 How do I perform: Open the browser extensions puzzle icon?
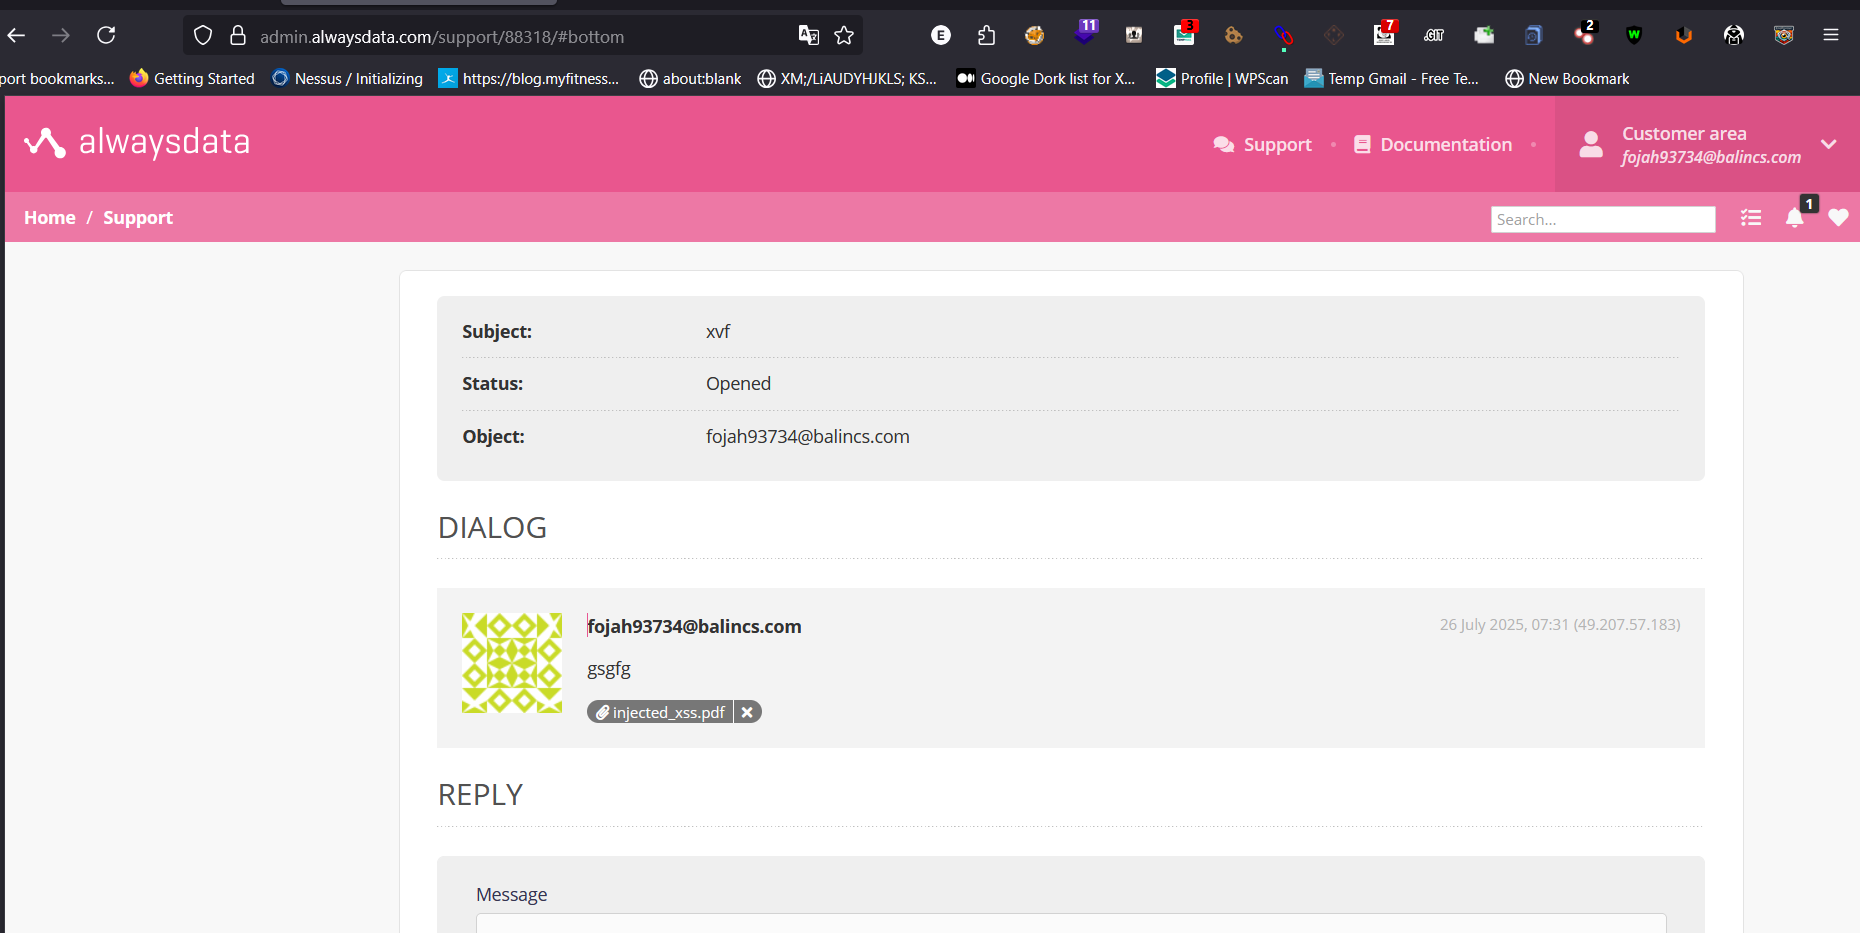point(986,36)
